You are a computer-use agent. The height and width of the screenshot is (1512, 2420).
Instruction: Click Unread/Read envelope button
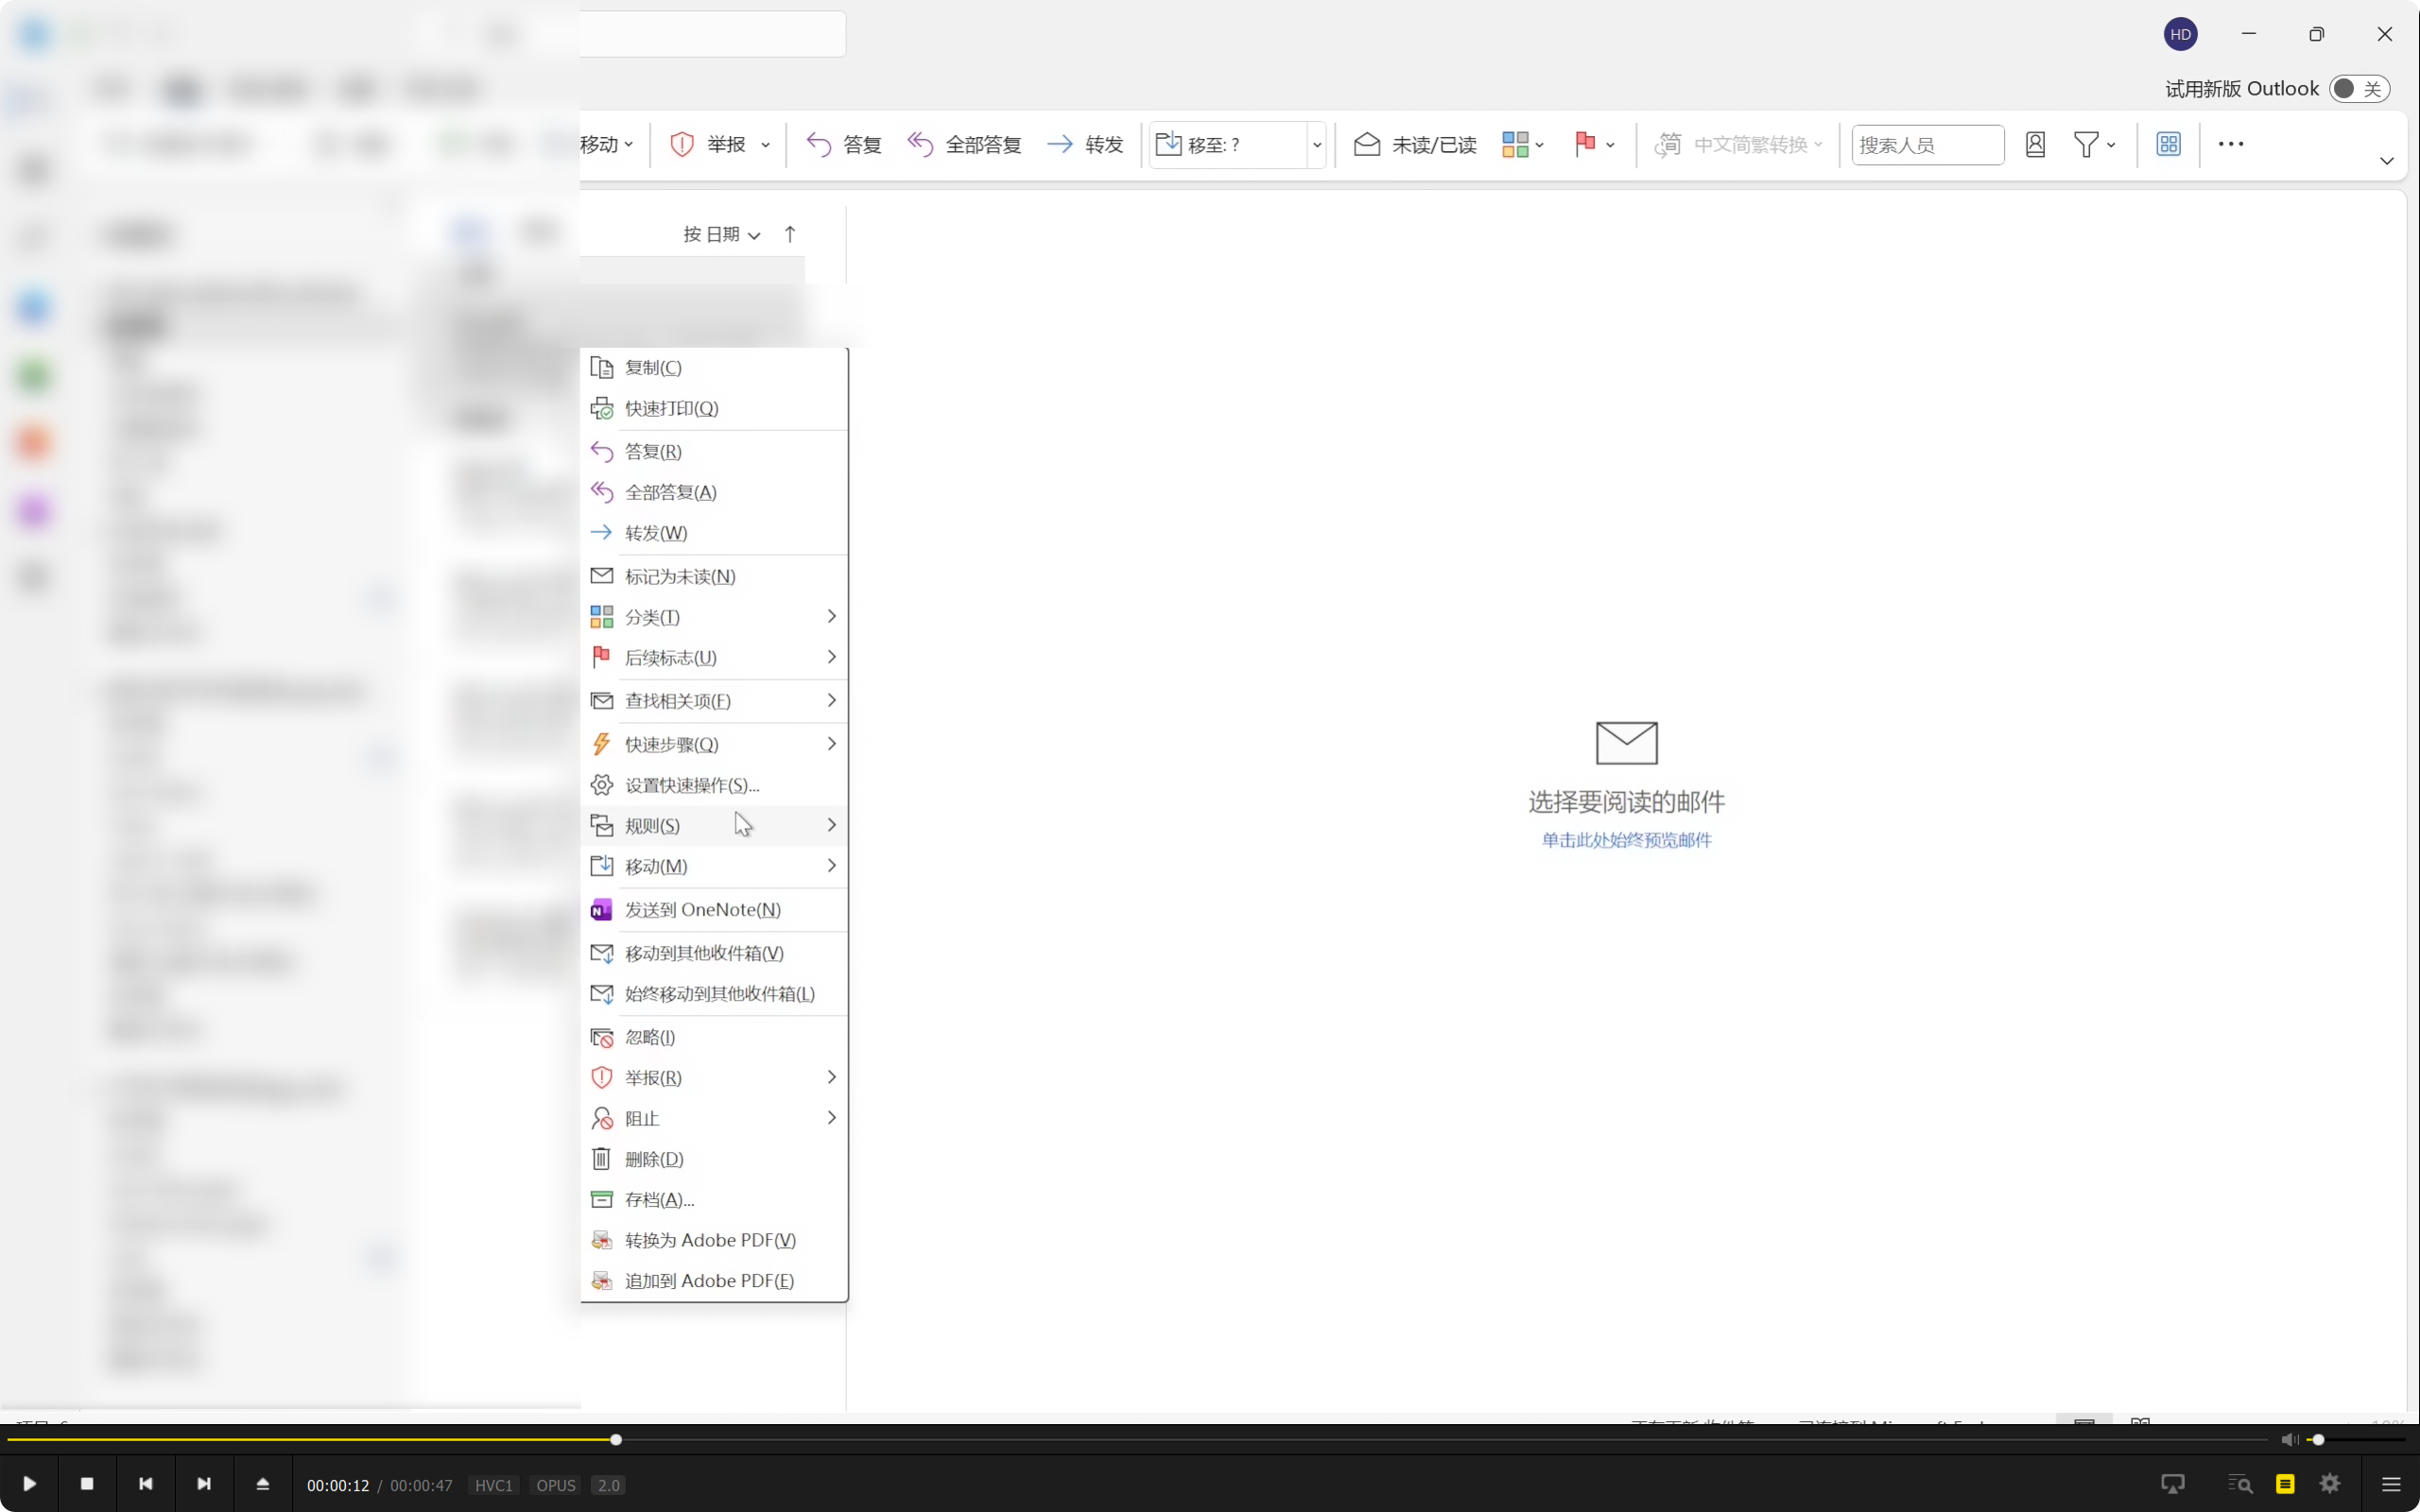pyautogui.click(x=1415, y=145)
